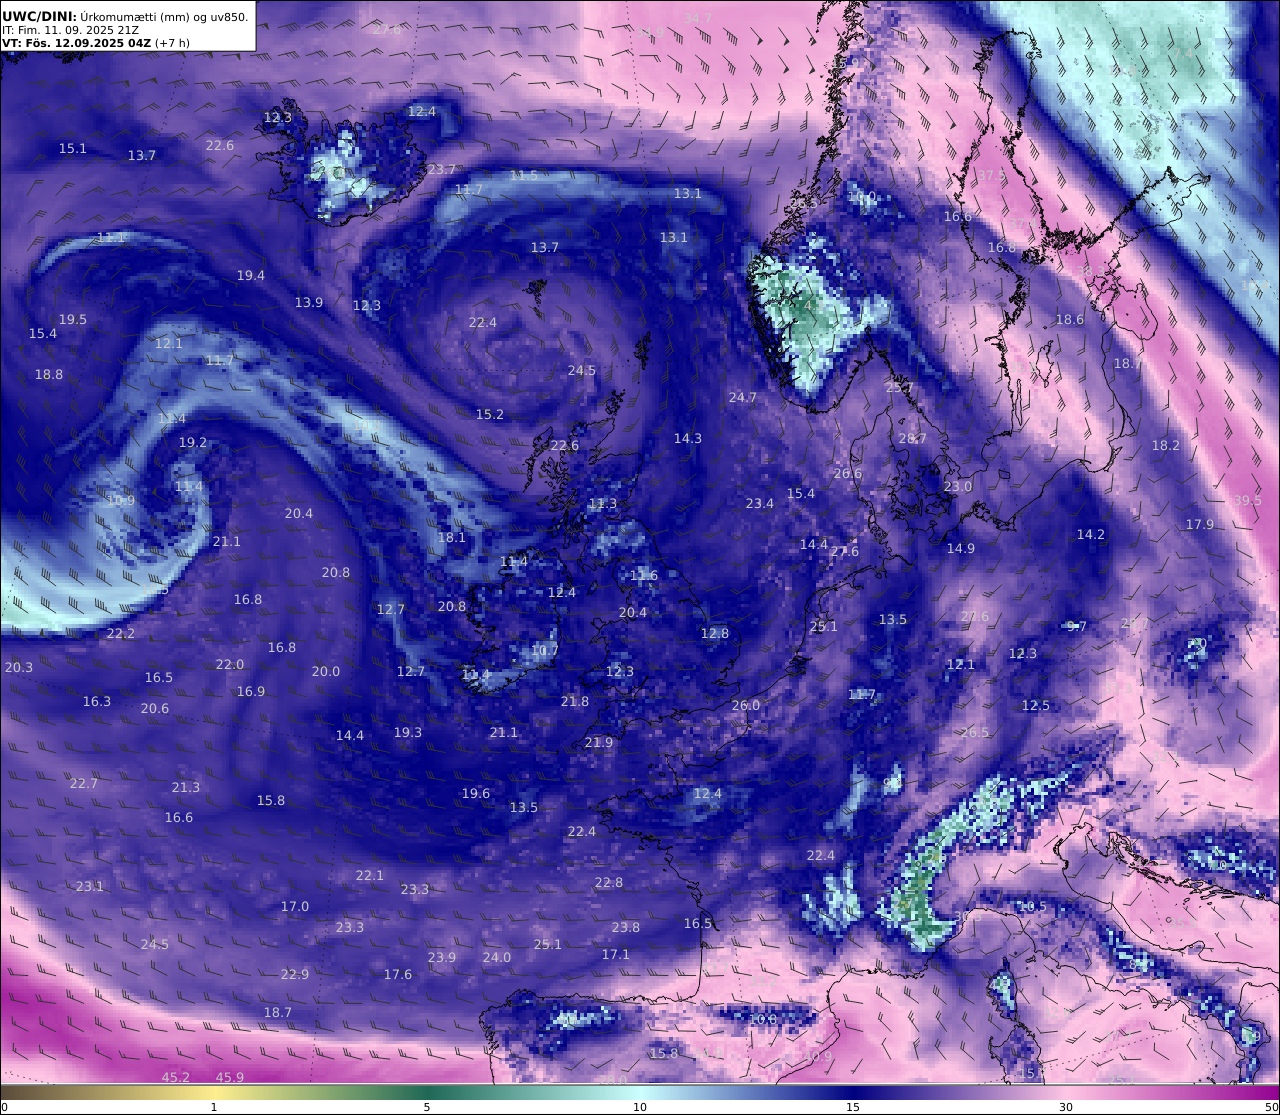Click the map value 23.9
Viewport: 1280px width, 1115px height.
click(442, 958)
